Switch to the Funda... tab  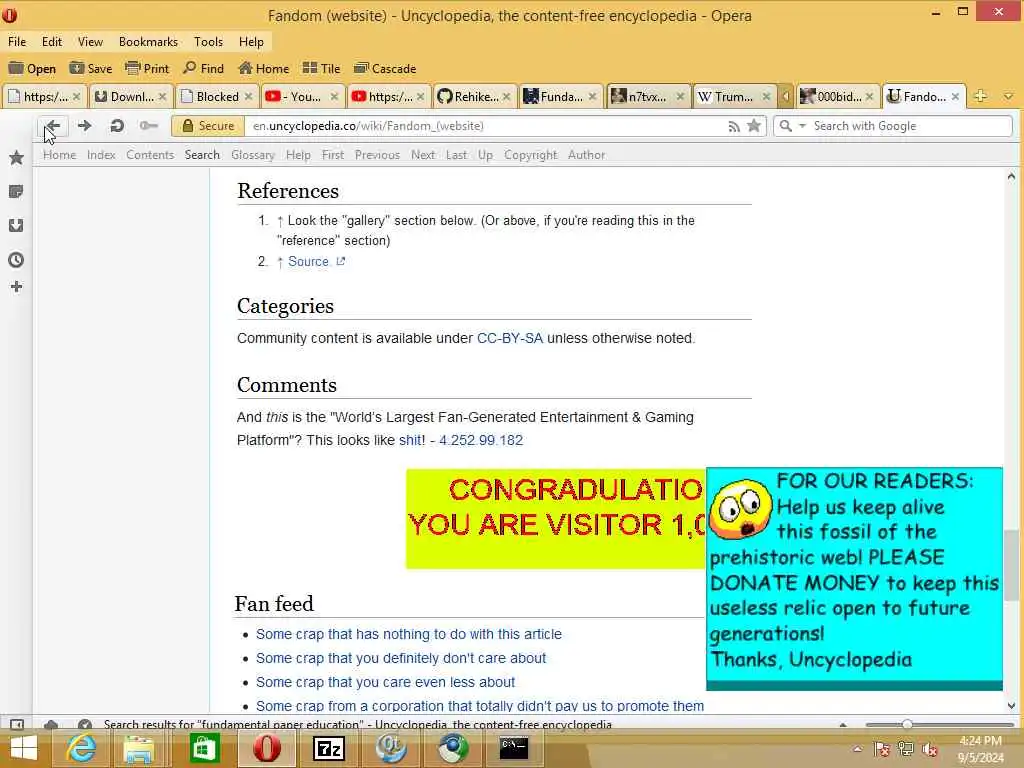(560, 96)
